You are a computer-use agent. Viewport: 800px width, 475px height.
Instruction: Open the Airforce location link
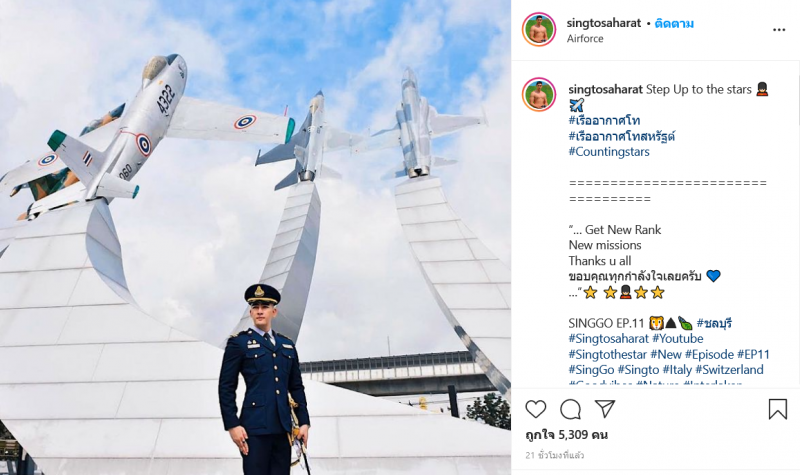585,39
